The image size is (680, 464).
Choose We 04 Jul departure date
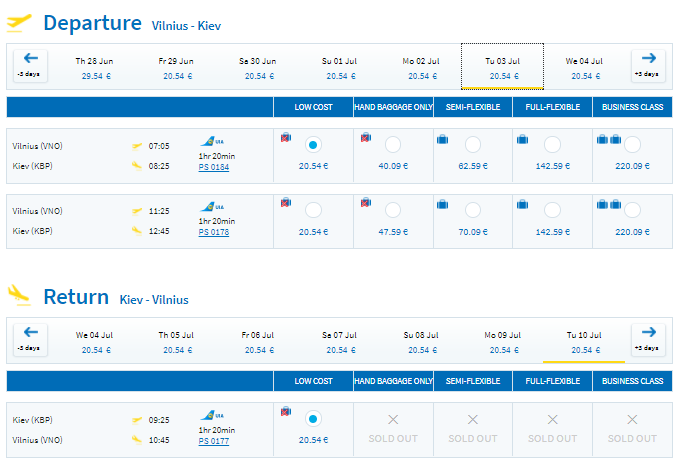(x=584, y=68)
